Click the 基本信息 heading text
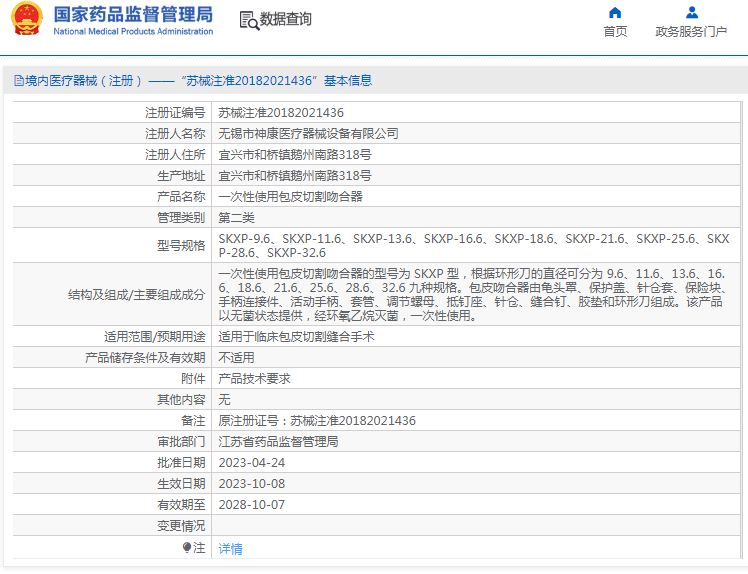 point(348,81)
